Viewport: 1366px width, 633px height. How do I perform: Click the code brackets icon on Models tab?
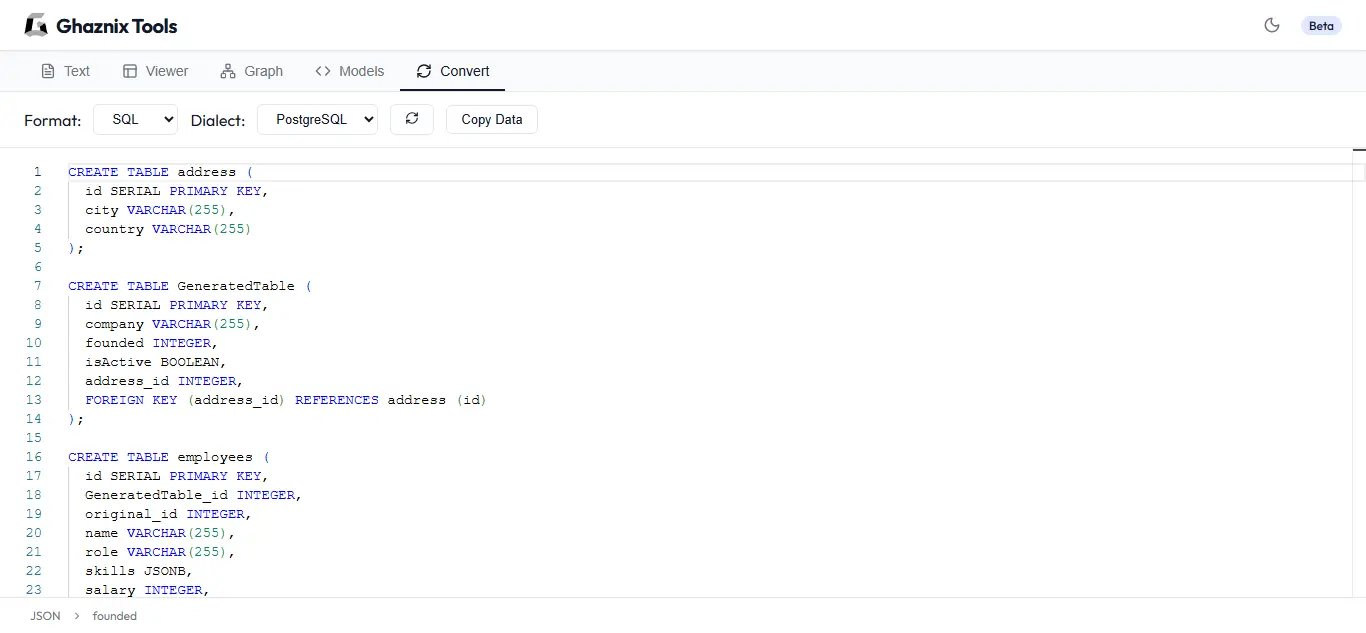[323, 71]
